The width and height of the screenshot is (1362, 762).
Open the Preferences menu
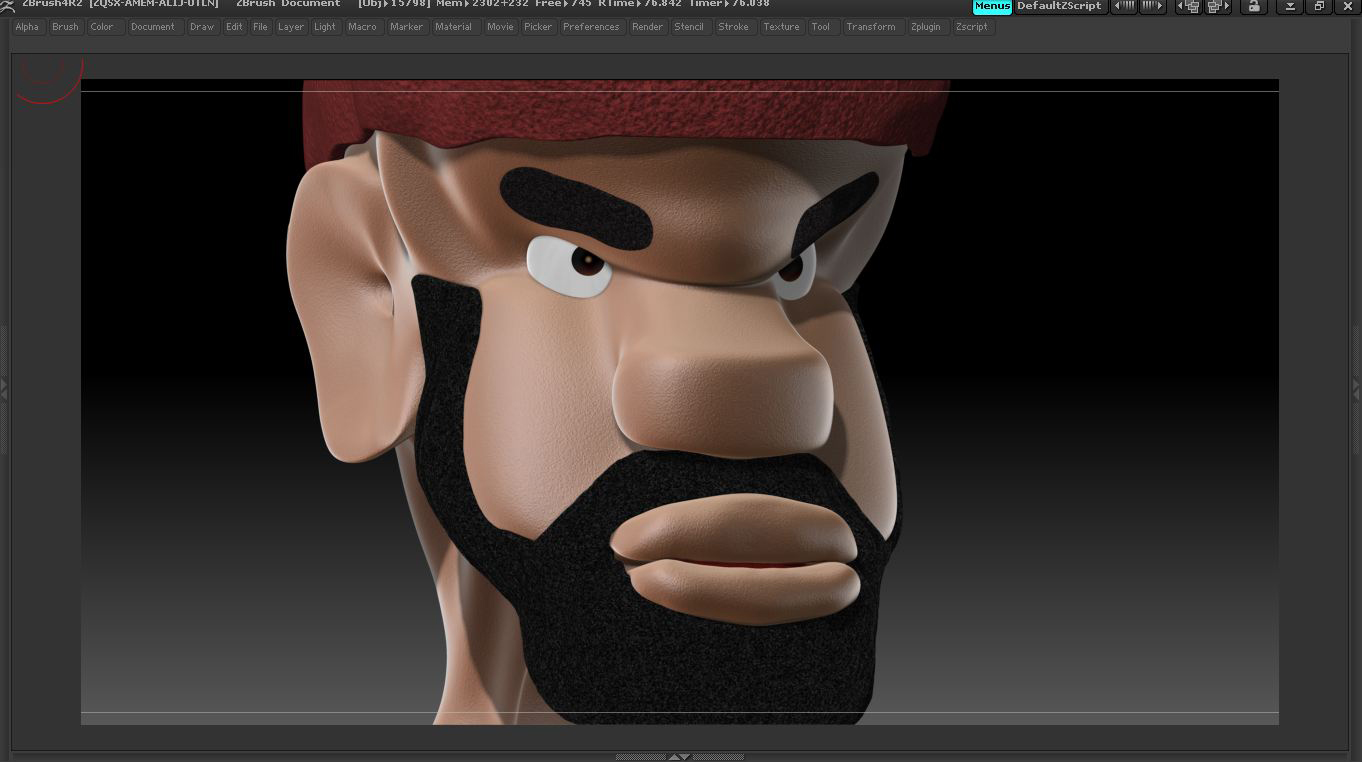[x=591, y=27]
